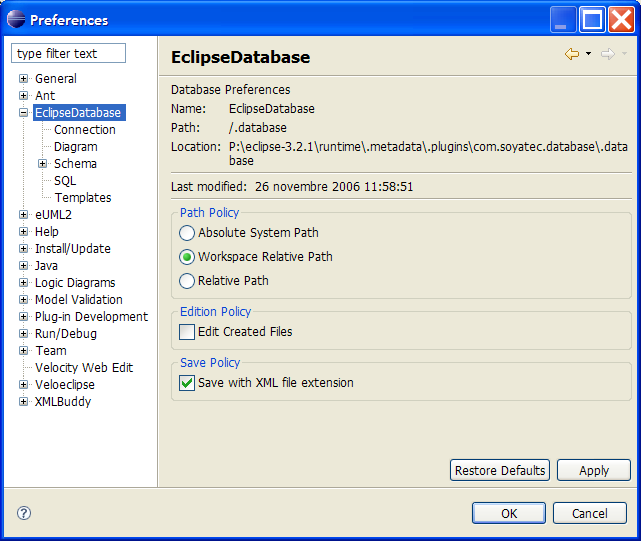Expand the Team tree node

pos(24,351)
